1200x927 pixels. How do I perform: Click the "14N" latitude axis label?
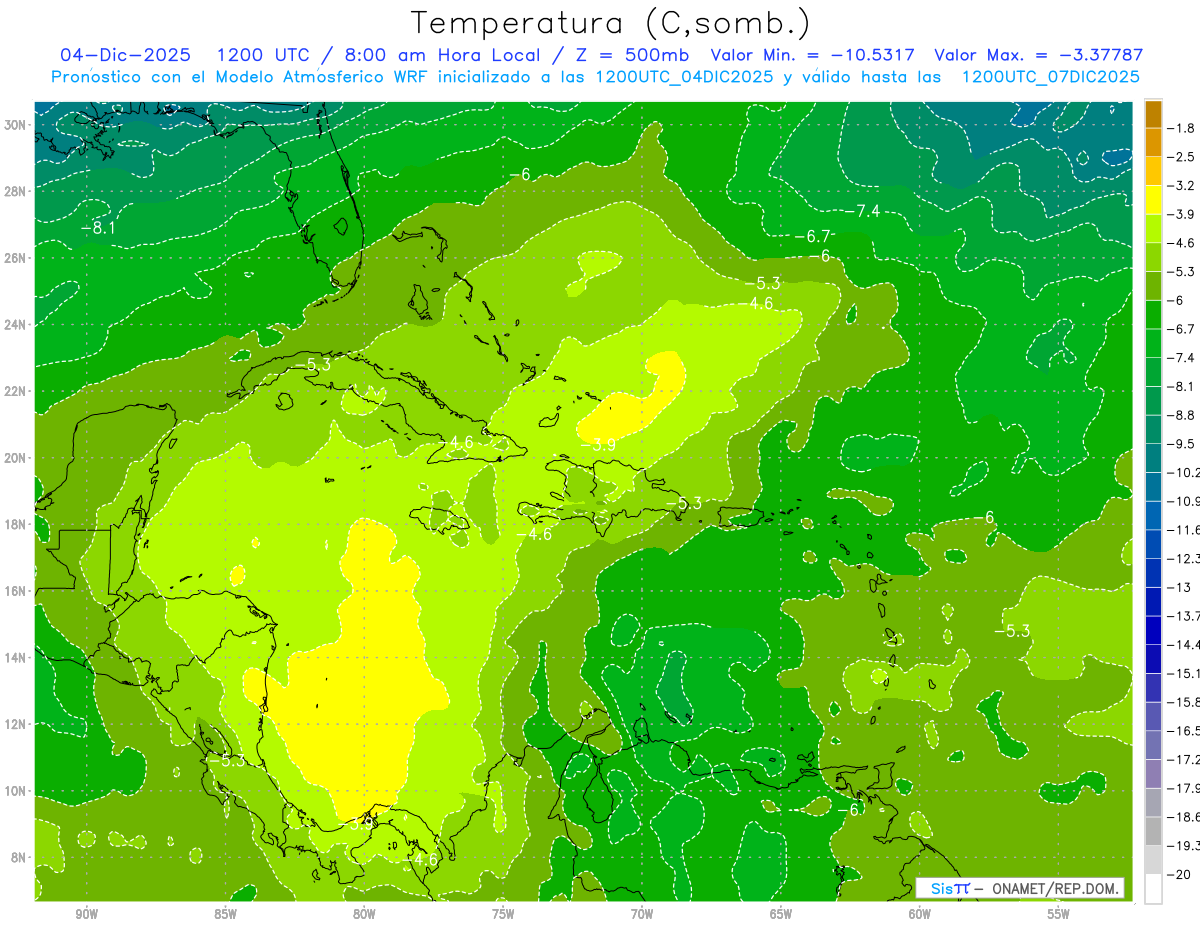point(15,657)
